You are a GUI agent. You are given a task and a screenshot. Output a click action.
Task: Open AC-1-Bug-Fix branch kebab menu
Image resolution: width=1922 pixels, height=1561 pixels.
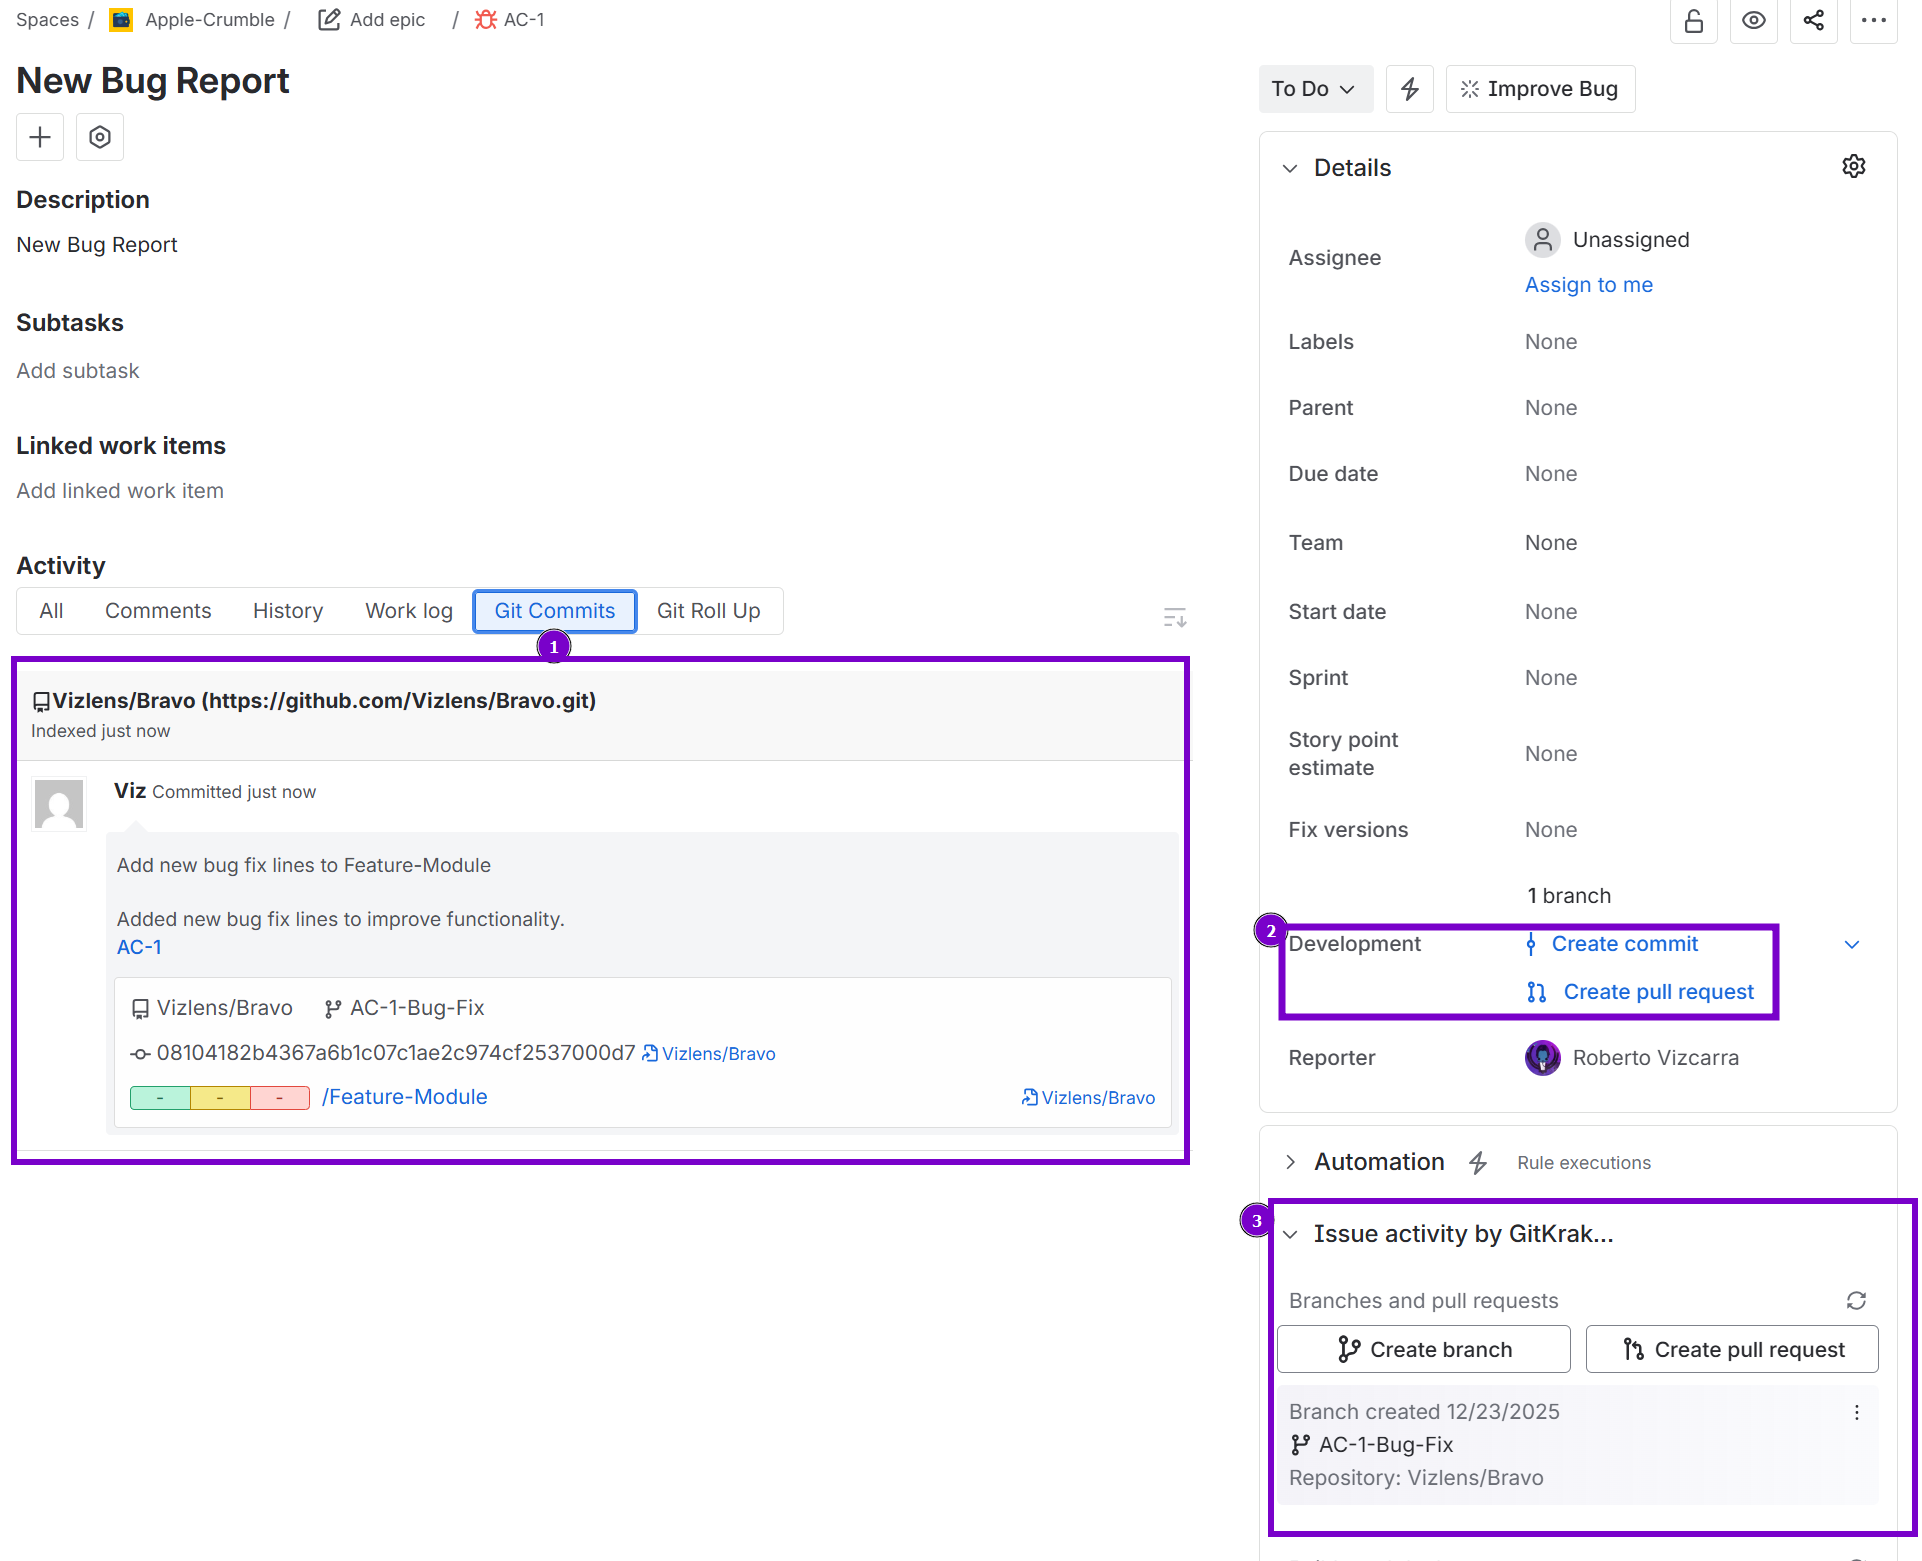[1856, 1412]
